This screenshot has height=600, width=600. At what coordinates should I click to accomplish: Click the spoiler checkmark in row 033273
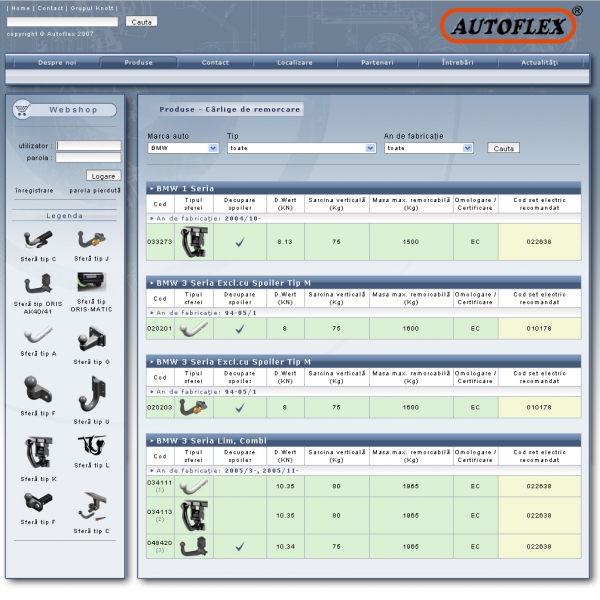240,242
